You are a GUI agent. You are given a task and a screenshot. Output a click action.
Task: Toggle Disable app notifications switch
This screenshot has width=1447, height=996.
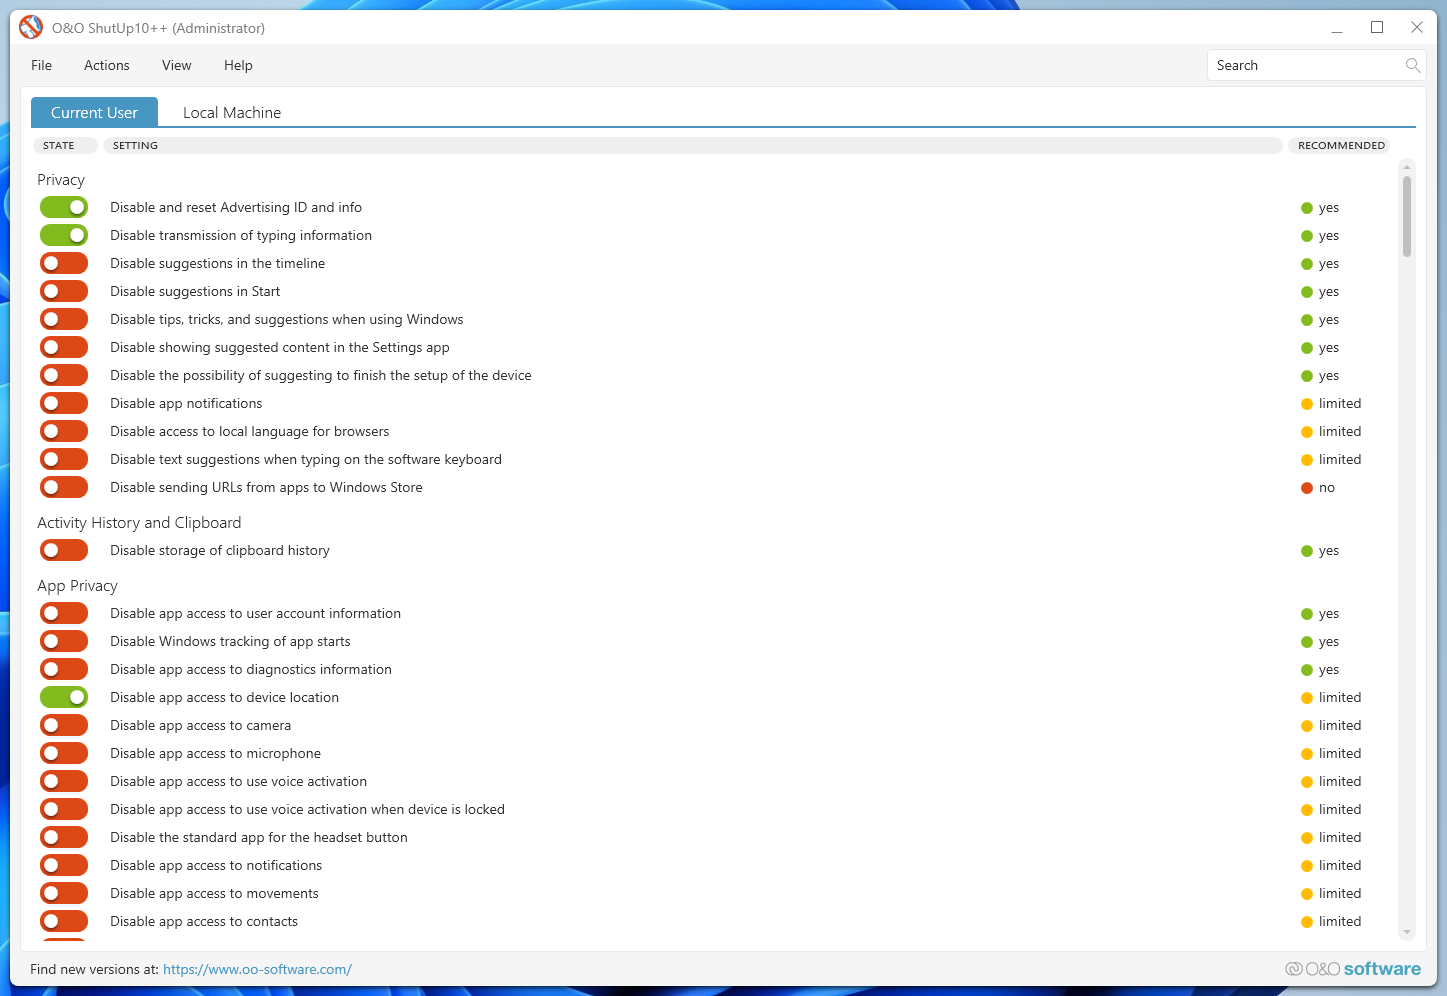tap(64, 403)
